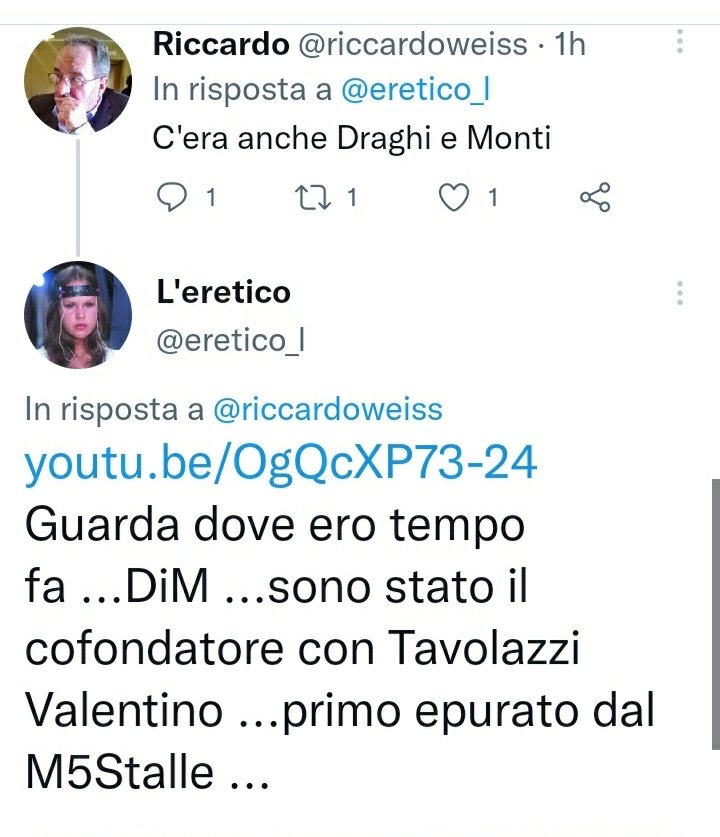Click the vertical scrollbar thumb on the right edge

716,614
